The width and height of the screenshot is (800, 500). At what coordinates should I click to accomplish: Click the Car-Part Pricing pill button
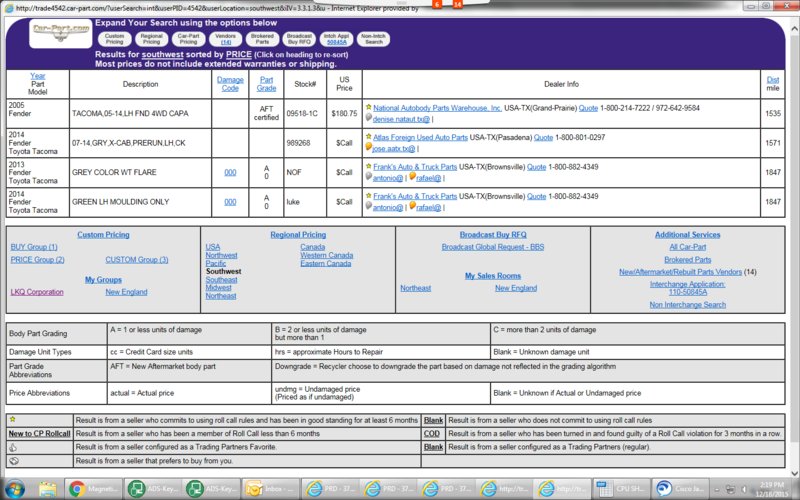[x=188, y=39]
